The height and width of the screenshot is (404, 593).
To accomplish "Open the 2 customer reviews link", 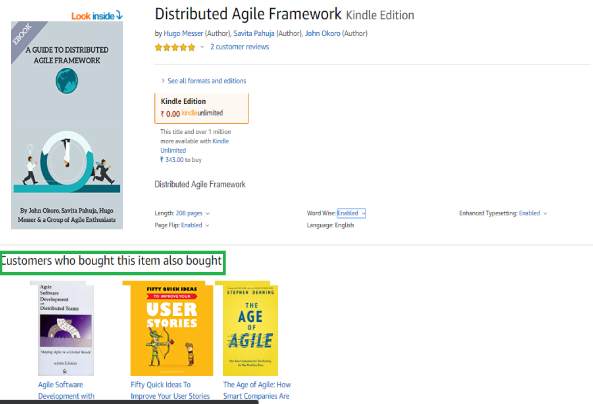I will click(239, 47).
